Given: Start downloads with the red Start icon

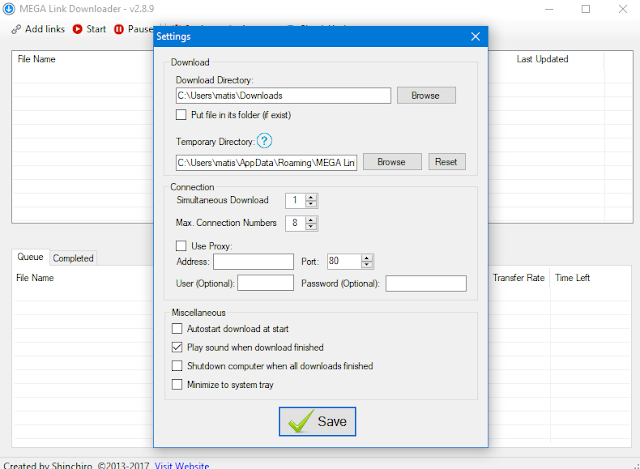Looking at the screenshot, I should pos(78,29).
